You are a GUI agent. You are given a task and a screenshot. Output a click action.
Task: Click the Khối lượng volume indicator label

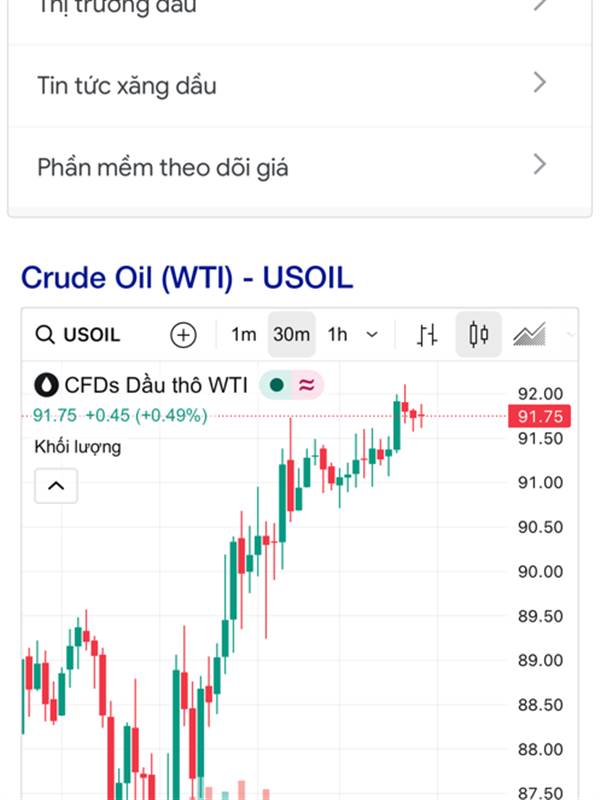(78, 446)
